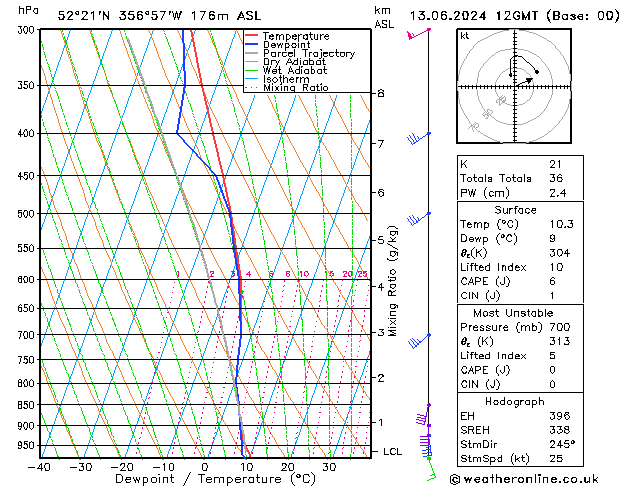This screenshot has height=486, width=629.
Task: Click the Most Unstable Lifted Index value 5
Action: click(553, 356)
